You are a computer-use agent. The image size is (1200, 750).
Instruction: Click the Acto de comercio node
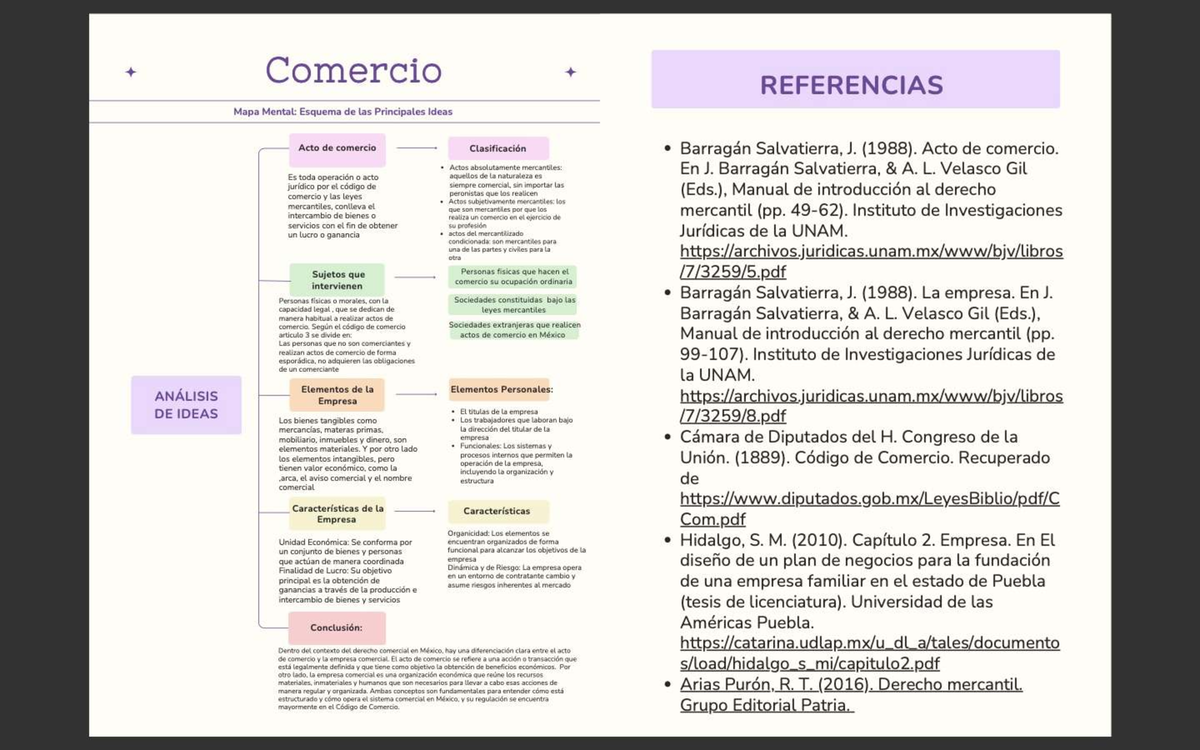point(337,150)
